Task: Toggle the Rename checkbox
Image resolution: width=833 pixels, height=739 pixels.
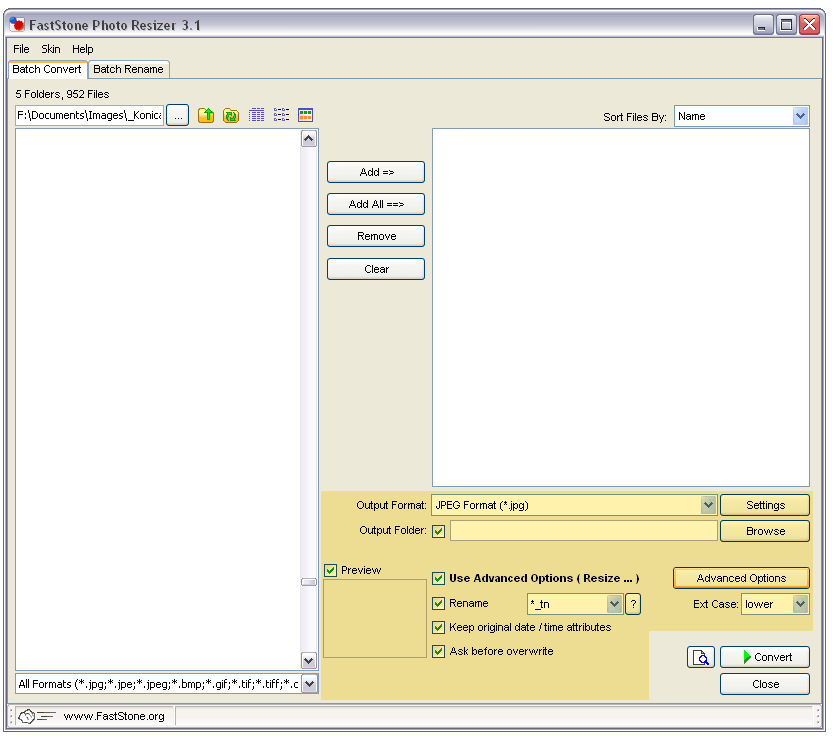Action: click(x=438, y=604)
